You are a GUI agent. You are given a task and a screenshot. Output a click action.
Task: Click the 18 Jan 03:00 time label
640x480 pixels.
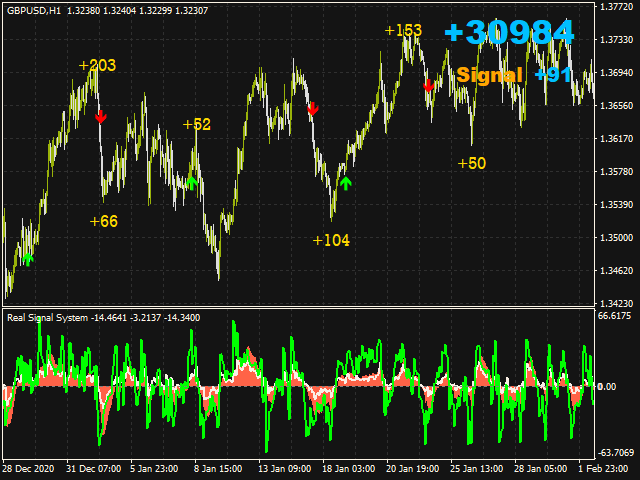pos(349,469)
